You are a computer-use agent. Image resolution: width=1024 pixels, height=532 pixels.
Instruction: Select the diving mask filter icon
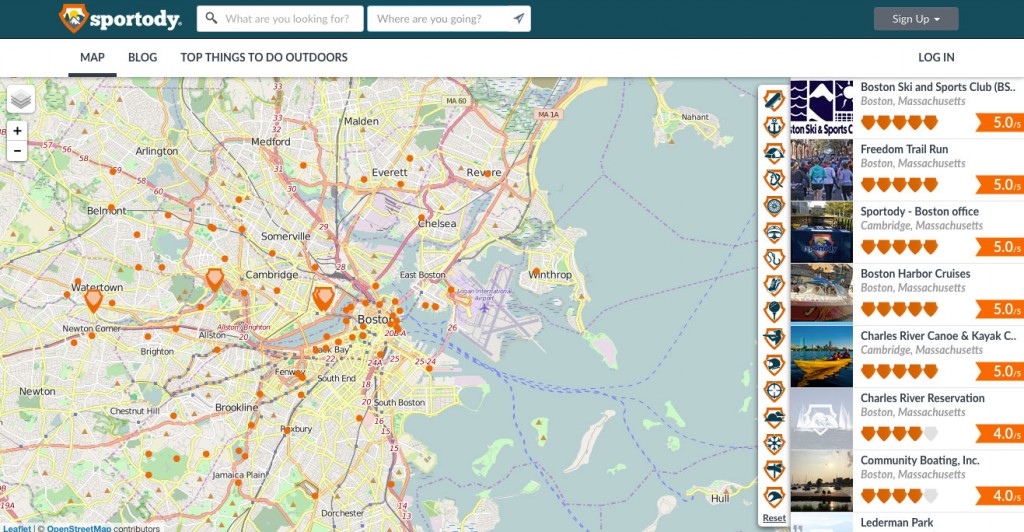[774, 232]
